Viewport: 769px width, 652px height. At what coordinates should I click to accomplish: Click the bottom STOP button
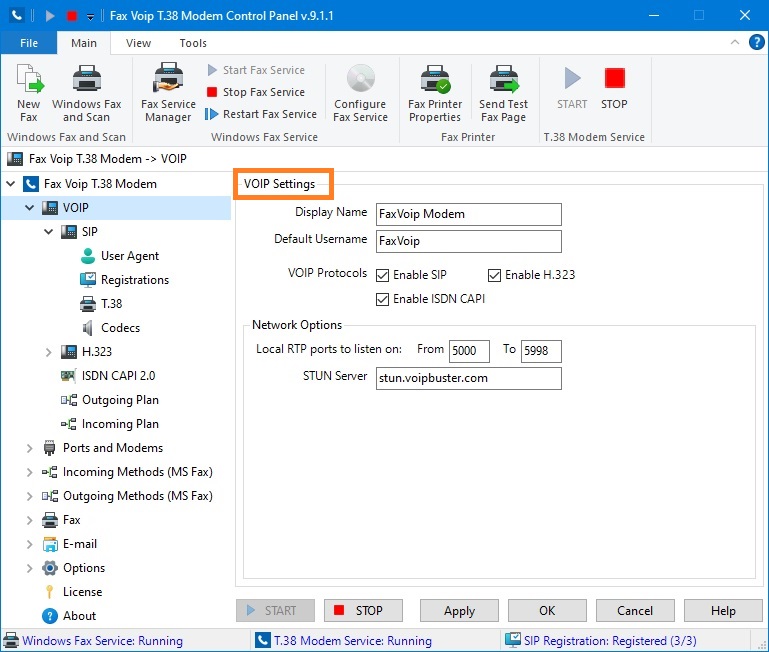363,611
